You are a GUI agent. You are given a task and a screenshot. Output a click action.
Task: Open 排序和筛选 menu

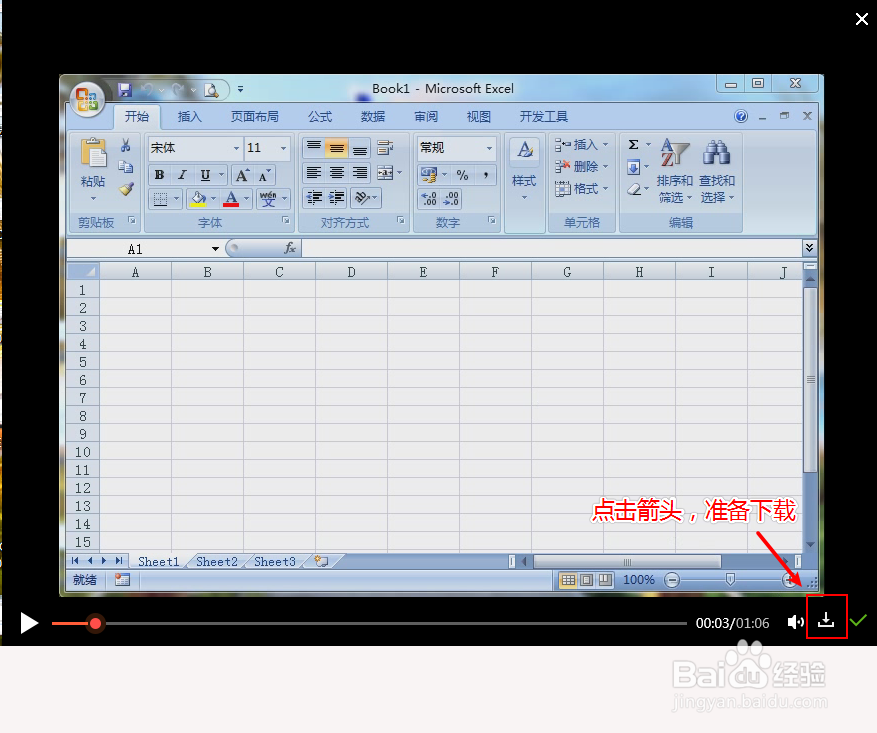[x=675, y=171]
